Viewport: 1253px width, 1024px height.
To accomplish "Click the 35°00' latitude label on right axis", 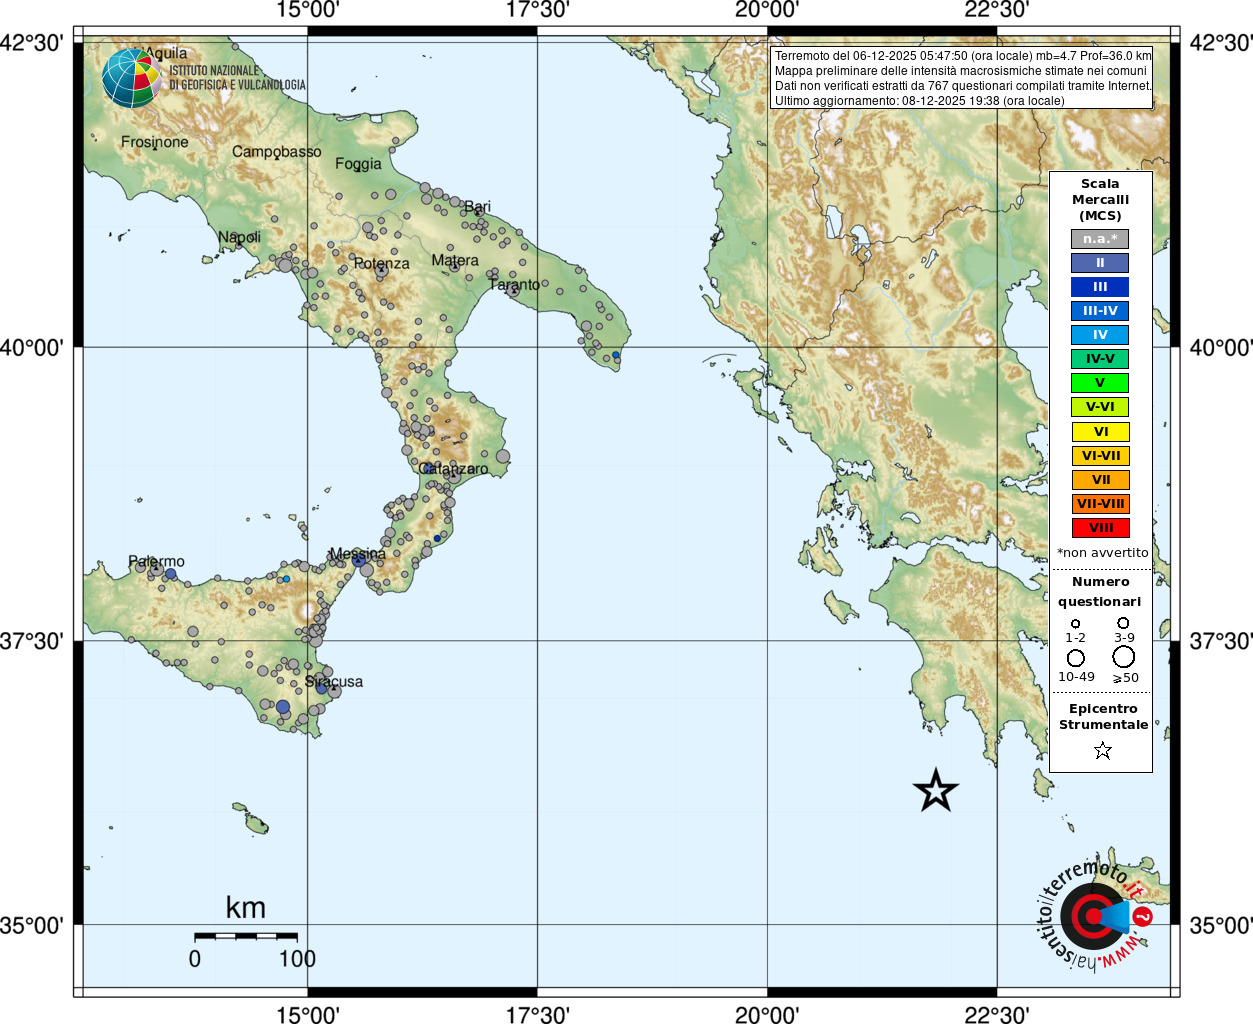I will click(1221, 926).
